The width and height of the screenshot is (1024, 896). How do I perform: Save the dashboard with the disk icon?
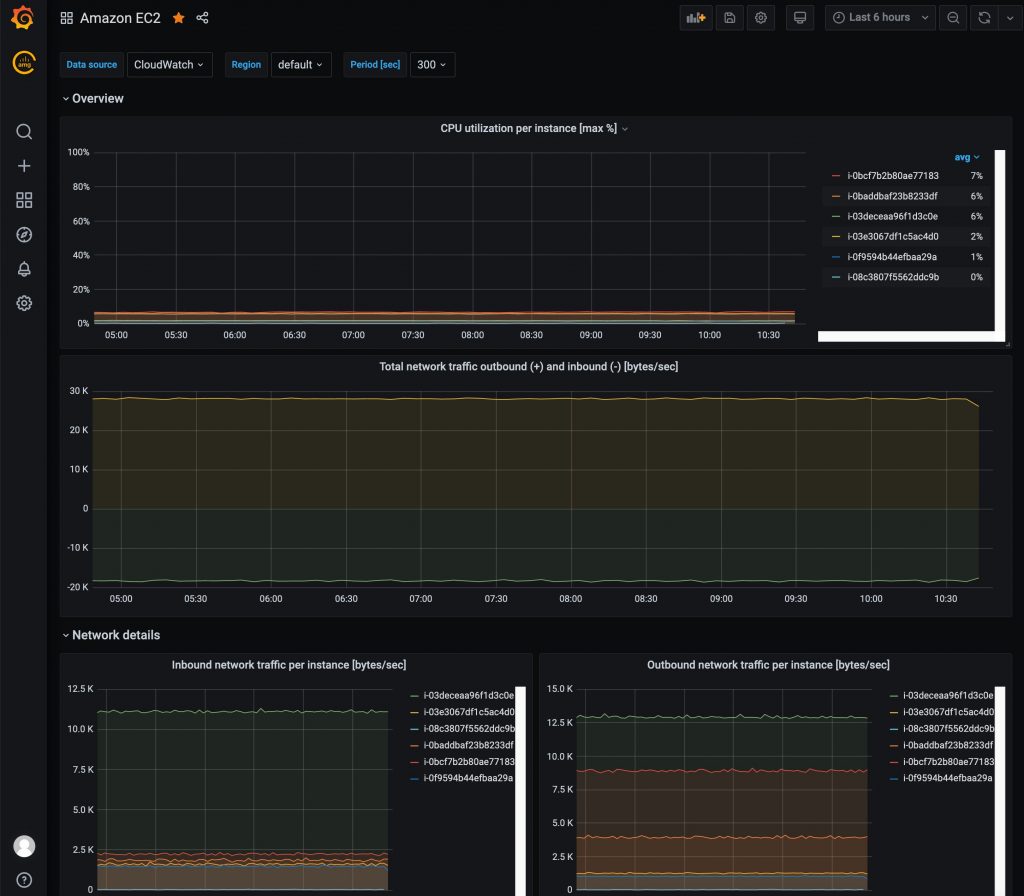729,18
